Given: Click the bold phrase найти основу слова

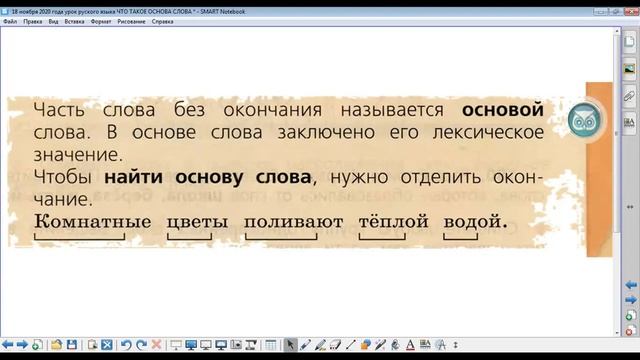Looking at the screenshot, I should [x=207, y=177].
